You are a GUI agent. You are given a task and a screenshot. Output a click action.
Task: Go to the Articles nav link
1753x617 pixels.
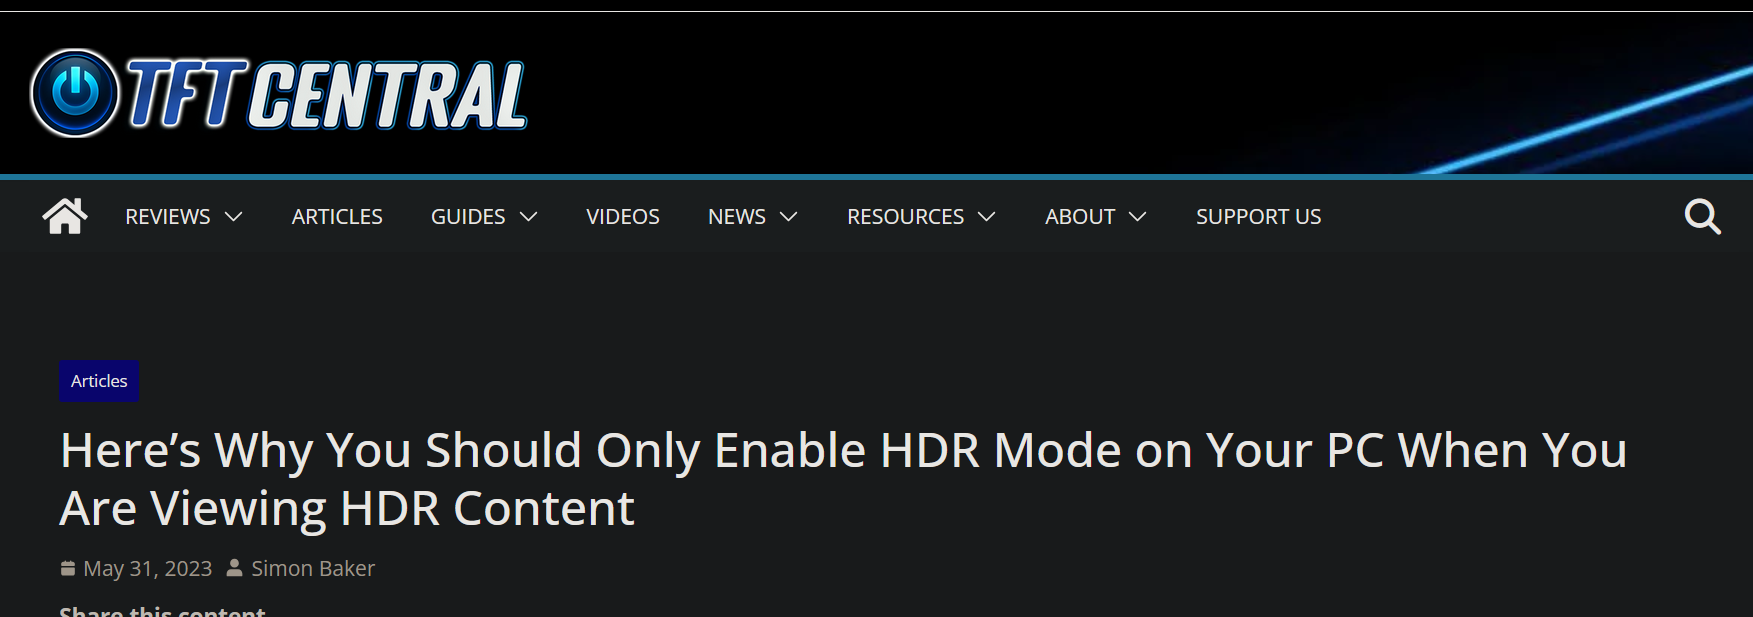(x=337, y=217)
